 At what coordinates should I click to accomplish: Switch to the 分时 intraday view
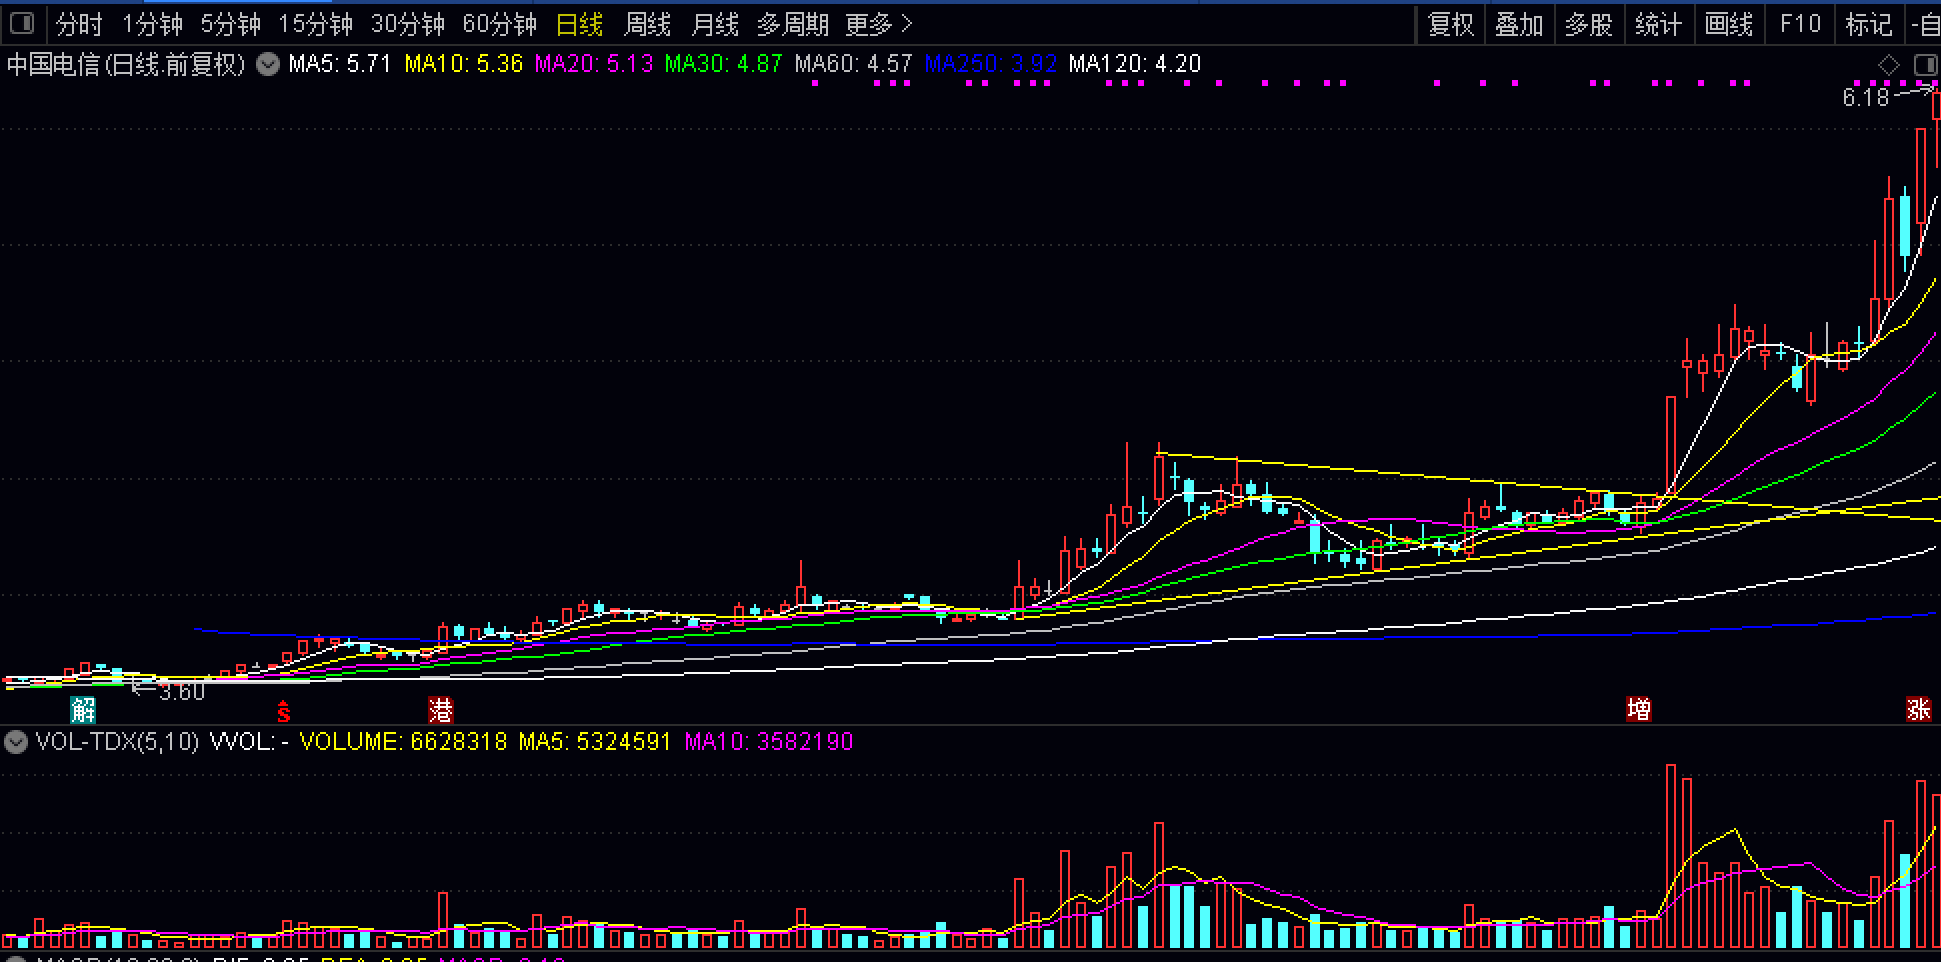(x=79, y=24)
